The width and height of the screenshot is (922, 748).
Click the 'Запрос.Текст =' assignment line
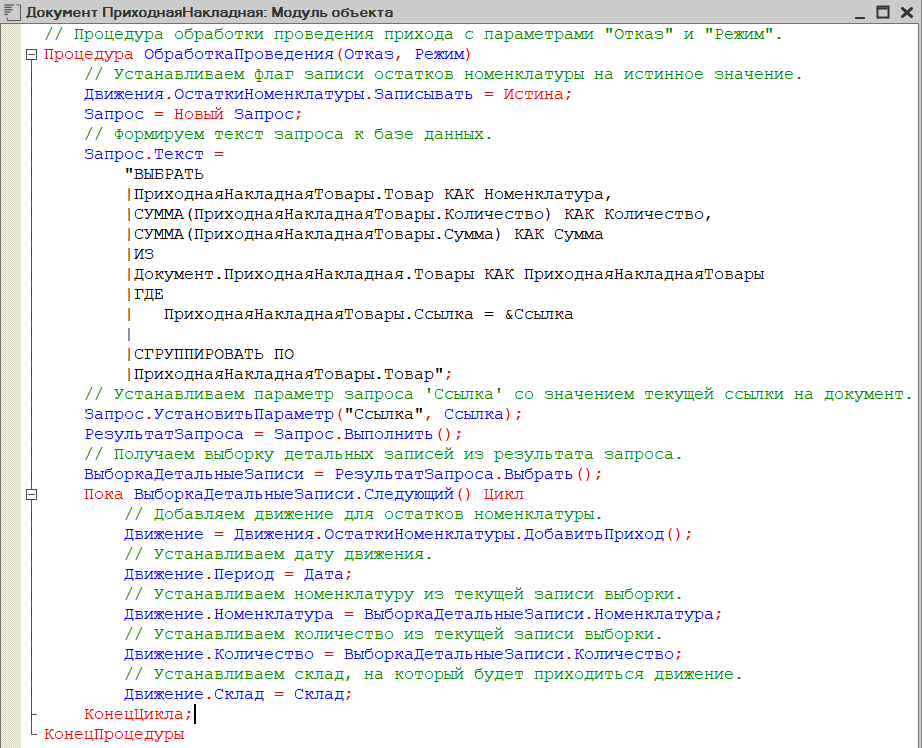[x=154, y=155]
